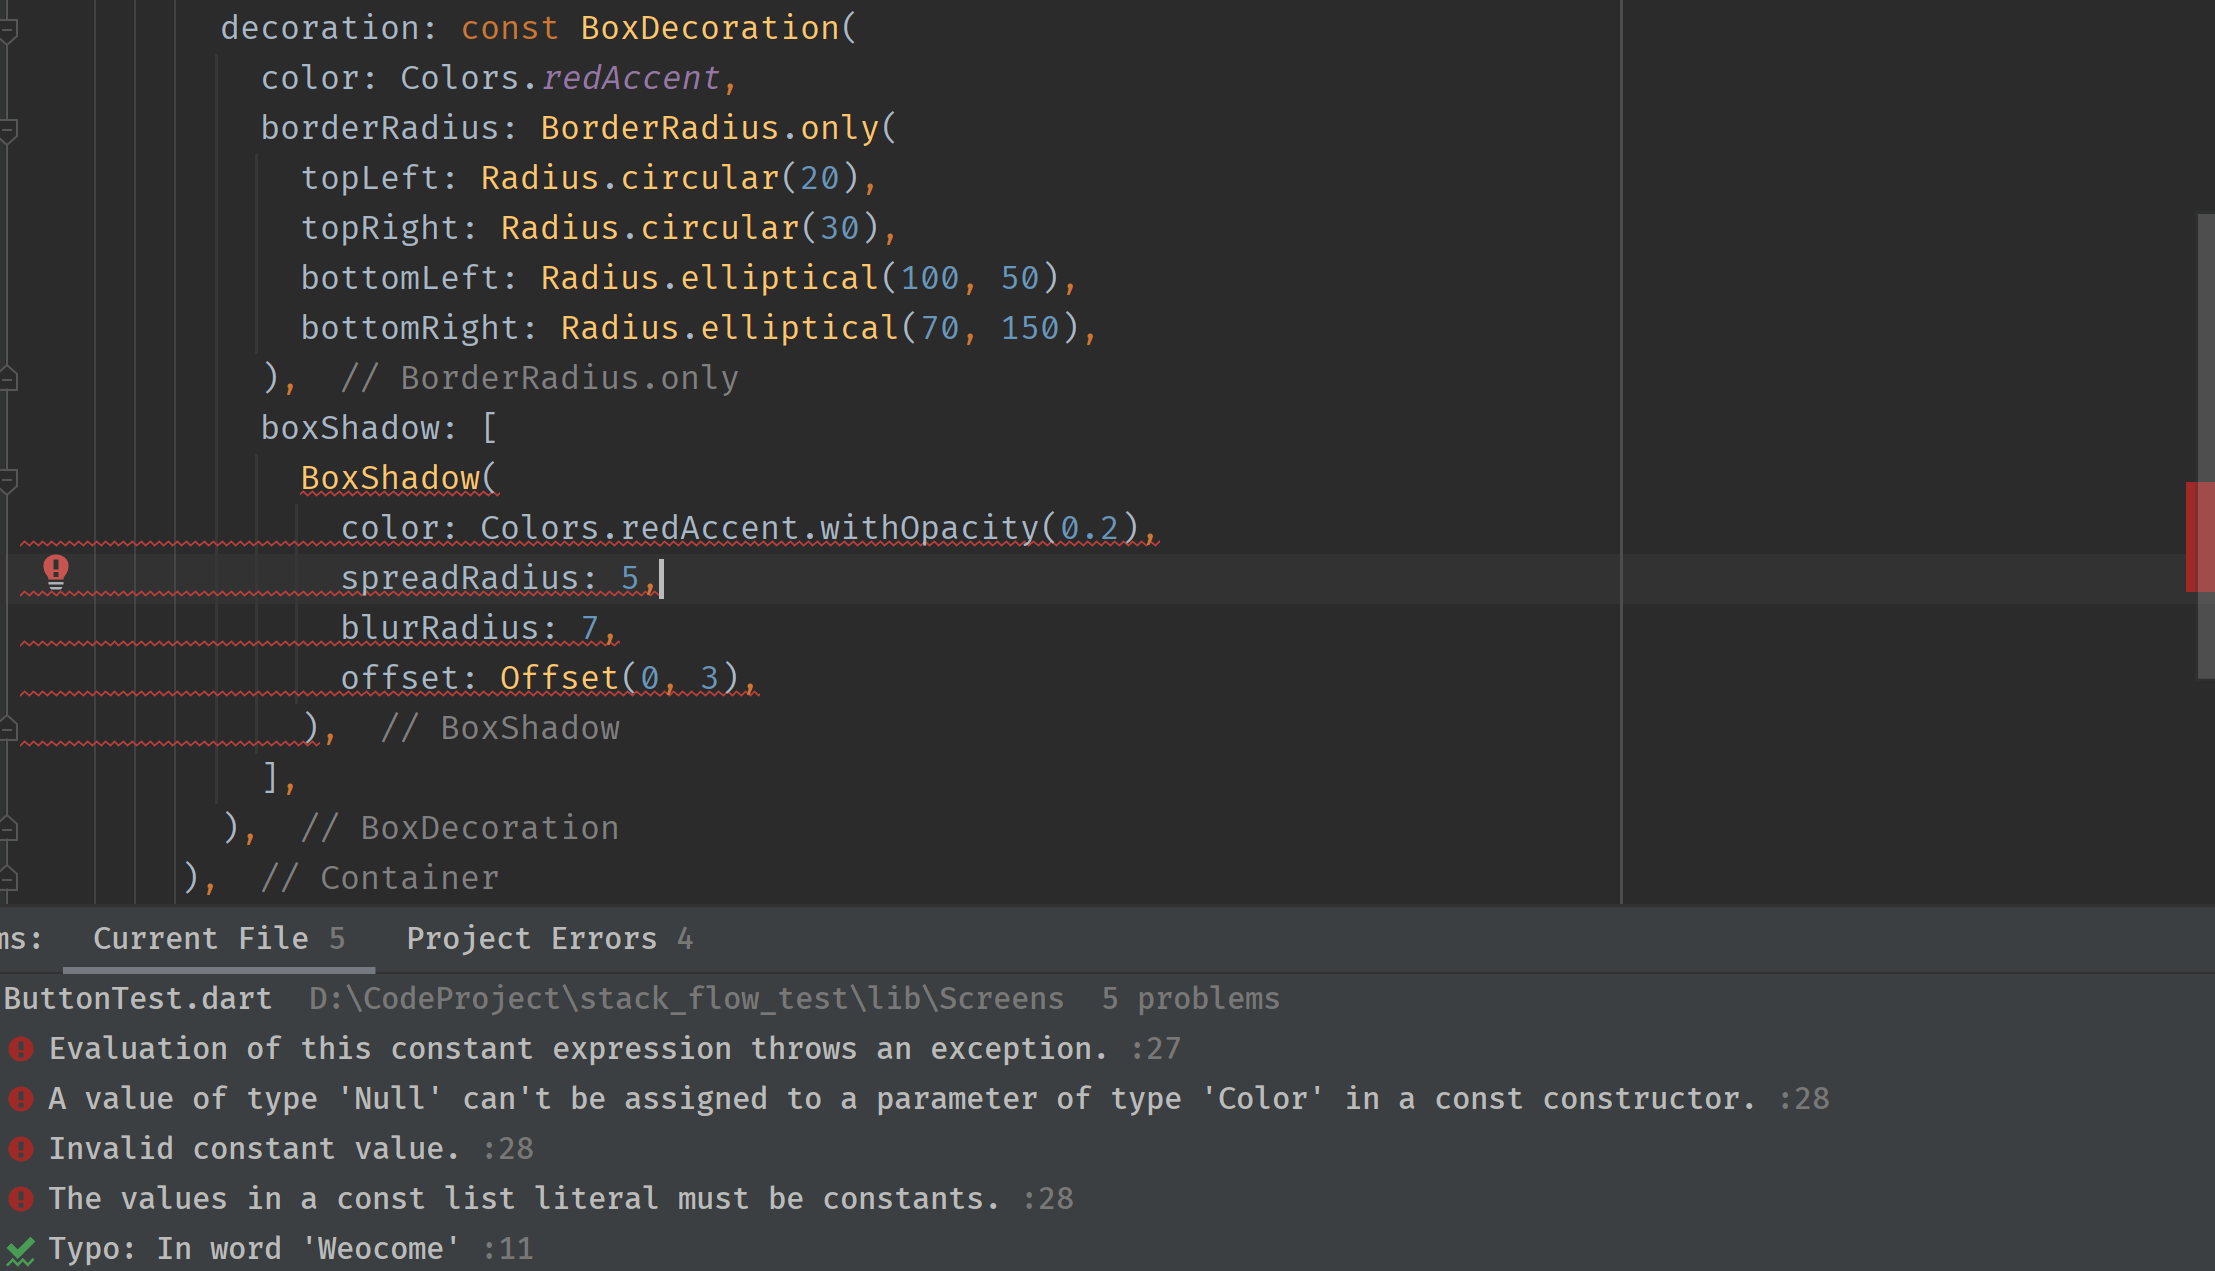This screenshot has height=1271, width=2215.
Task: Click error icon beside 'values in a const list literal'
Action: point(21,1199)
